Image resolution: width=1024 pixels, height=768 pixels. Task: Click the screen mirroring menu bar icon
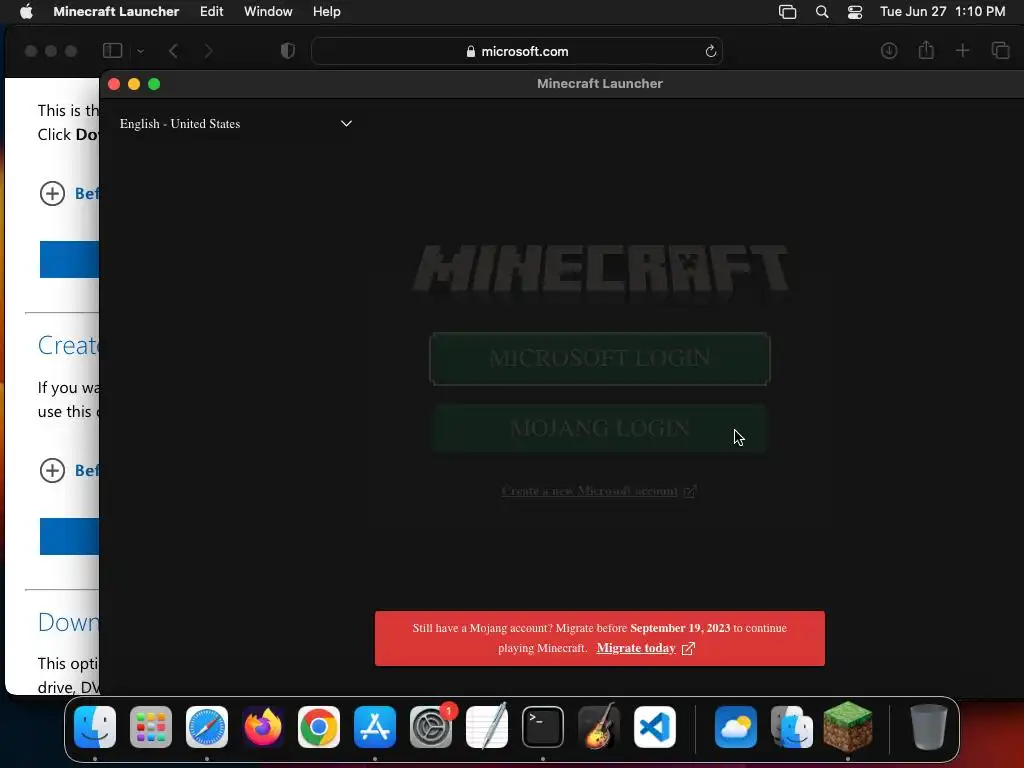coord(788,12)
